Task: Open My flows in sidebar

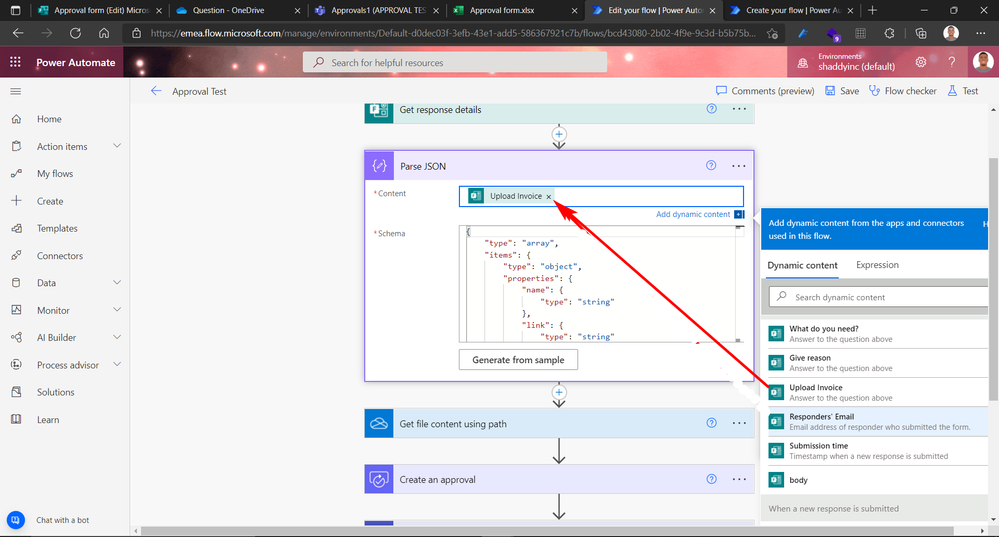Action: [55, 173]
